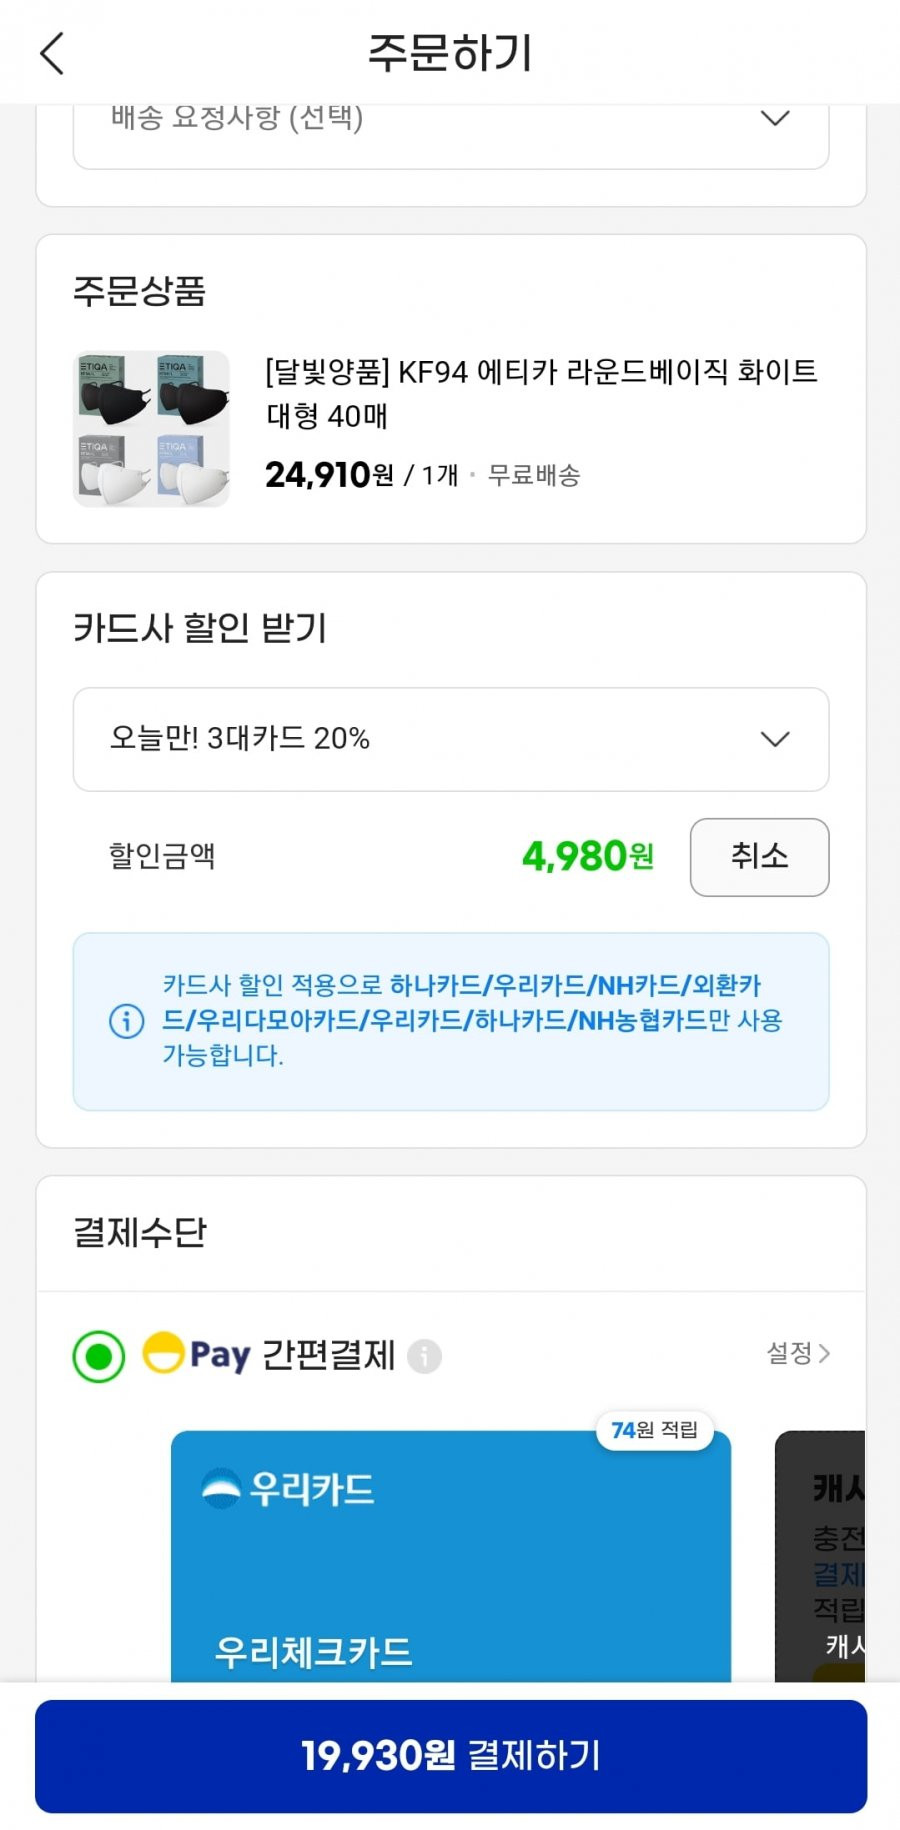
Task: Tap the 주문하기 page title
Action: click(450, 53)
